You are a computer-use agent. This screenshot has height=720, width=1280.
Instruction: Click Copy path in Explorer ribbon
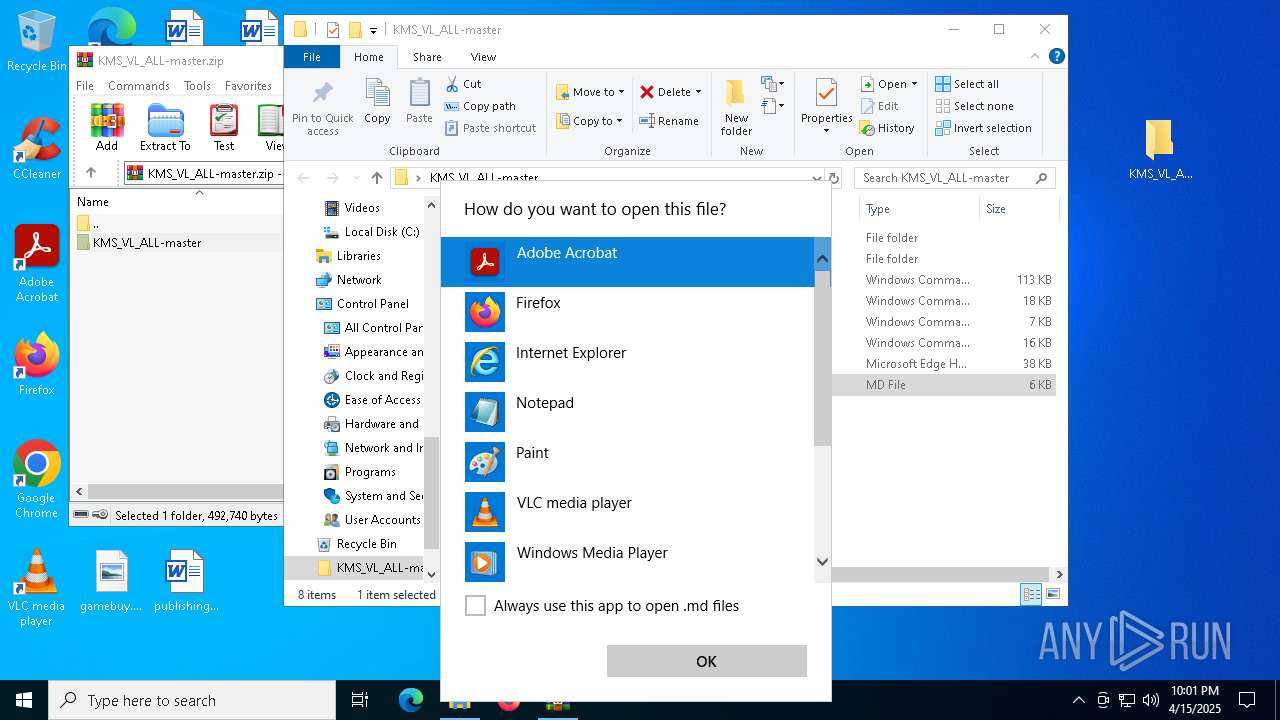click(480, 106)
